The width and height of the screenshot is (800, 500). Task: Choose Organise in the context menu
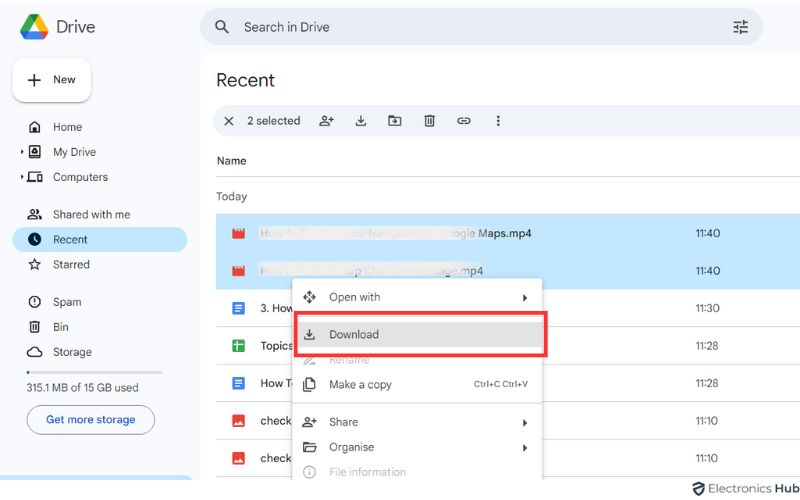pos(417,447)
